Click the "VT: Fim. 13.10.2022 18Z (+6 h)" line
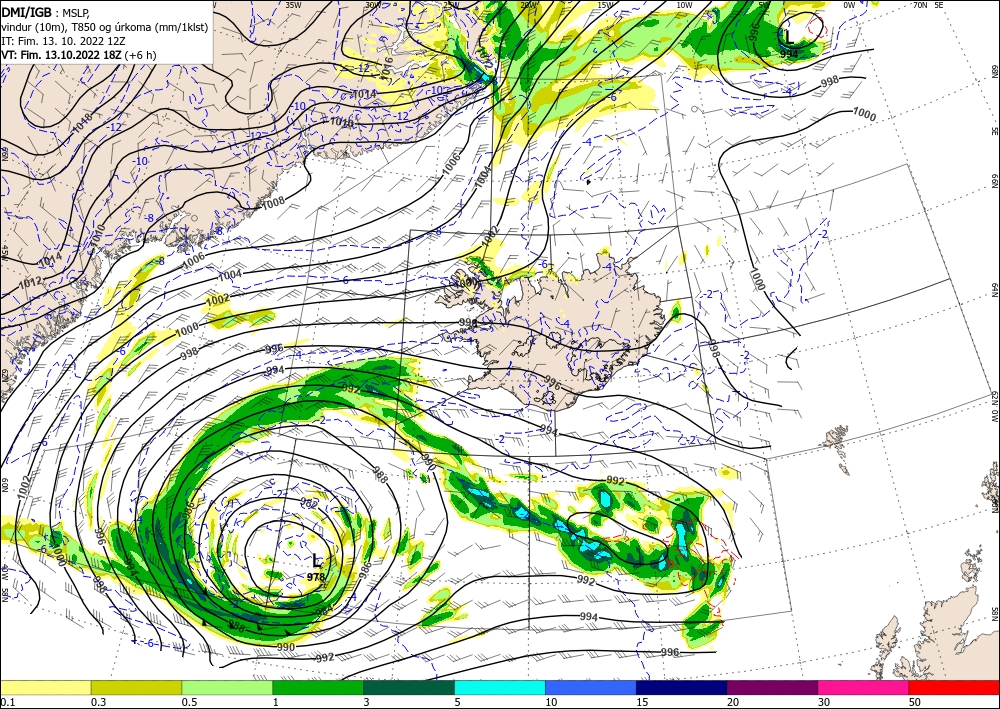Image resolution: width=1000 pixels, height=709 pixels. tap(78, 55)
